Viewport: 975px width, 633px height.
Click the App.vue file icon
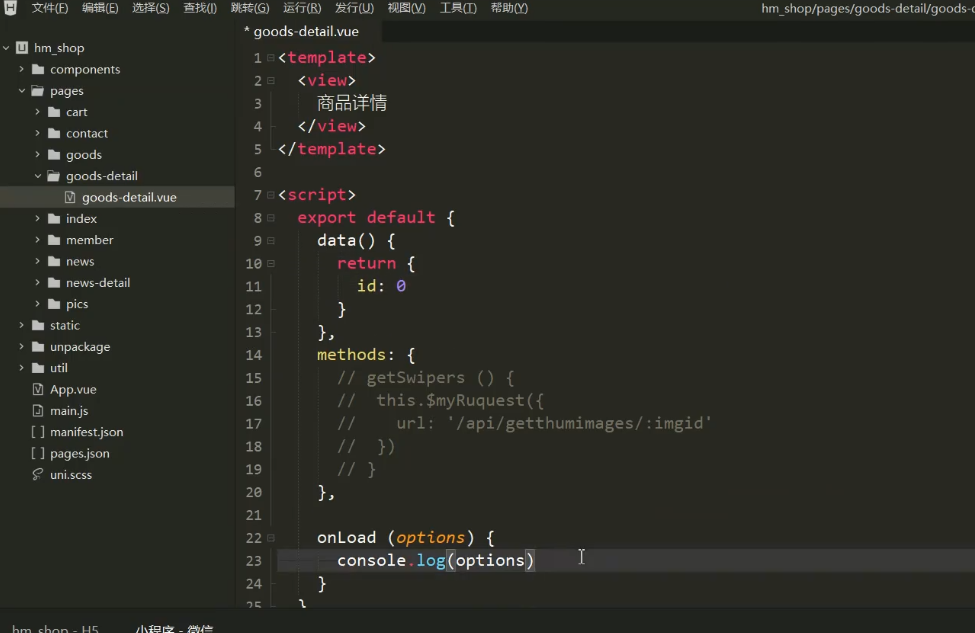(x=38, y=389)
